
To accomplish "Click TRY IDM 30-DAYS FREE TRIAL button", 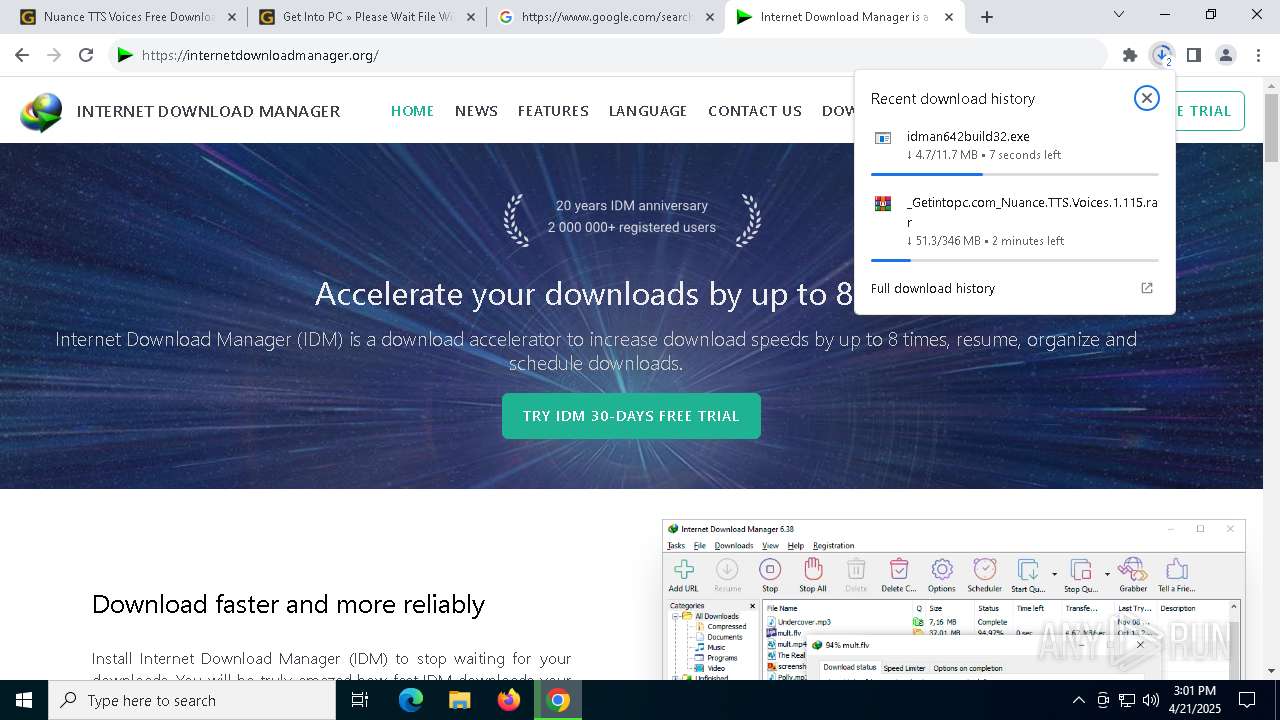I will tap(631, 416).
